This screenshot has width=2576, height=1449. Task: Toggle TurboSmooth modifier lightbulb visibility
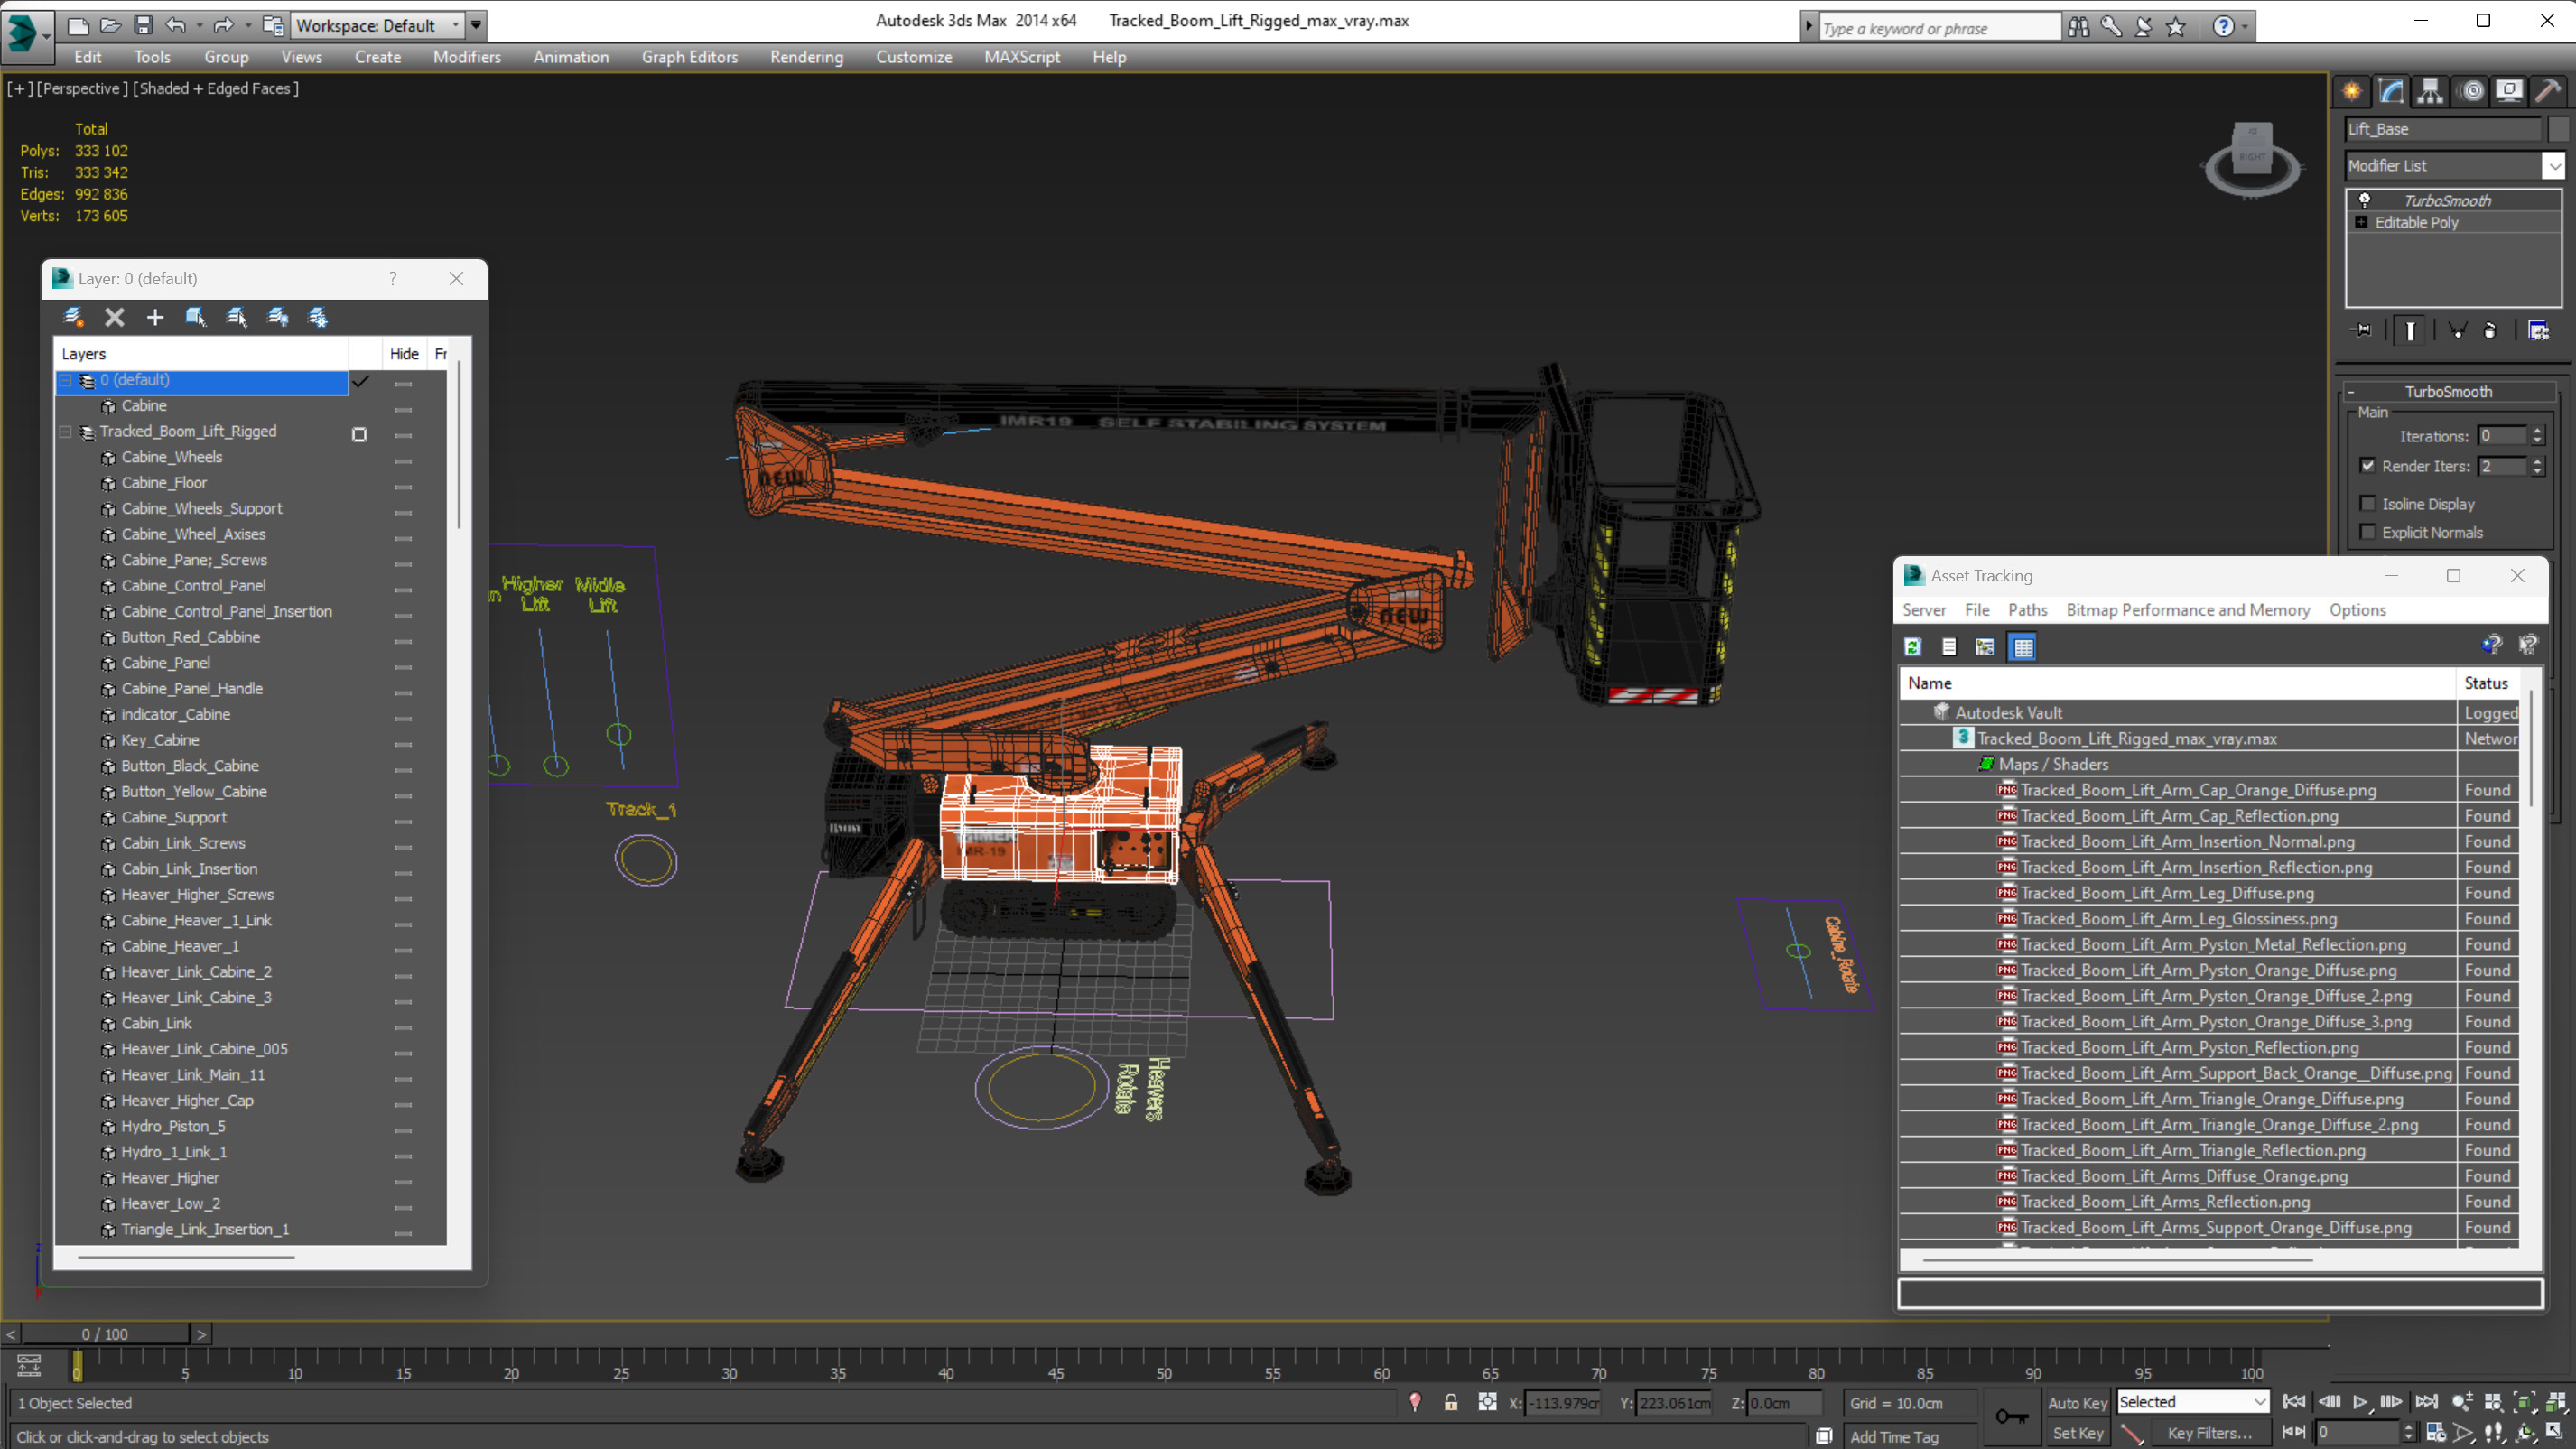point(2365,200)
